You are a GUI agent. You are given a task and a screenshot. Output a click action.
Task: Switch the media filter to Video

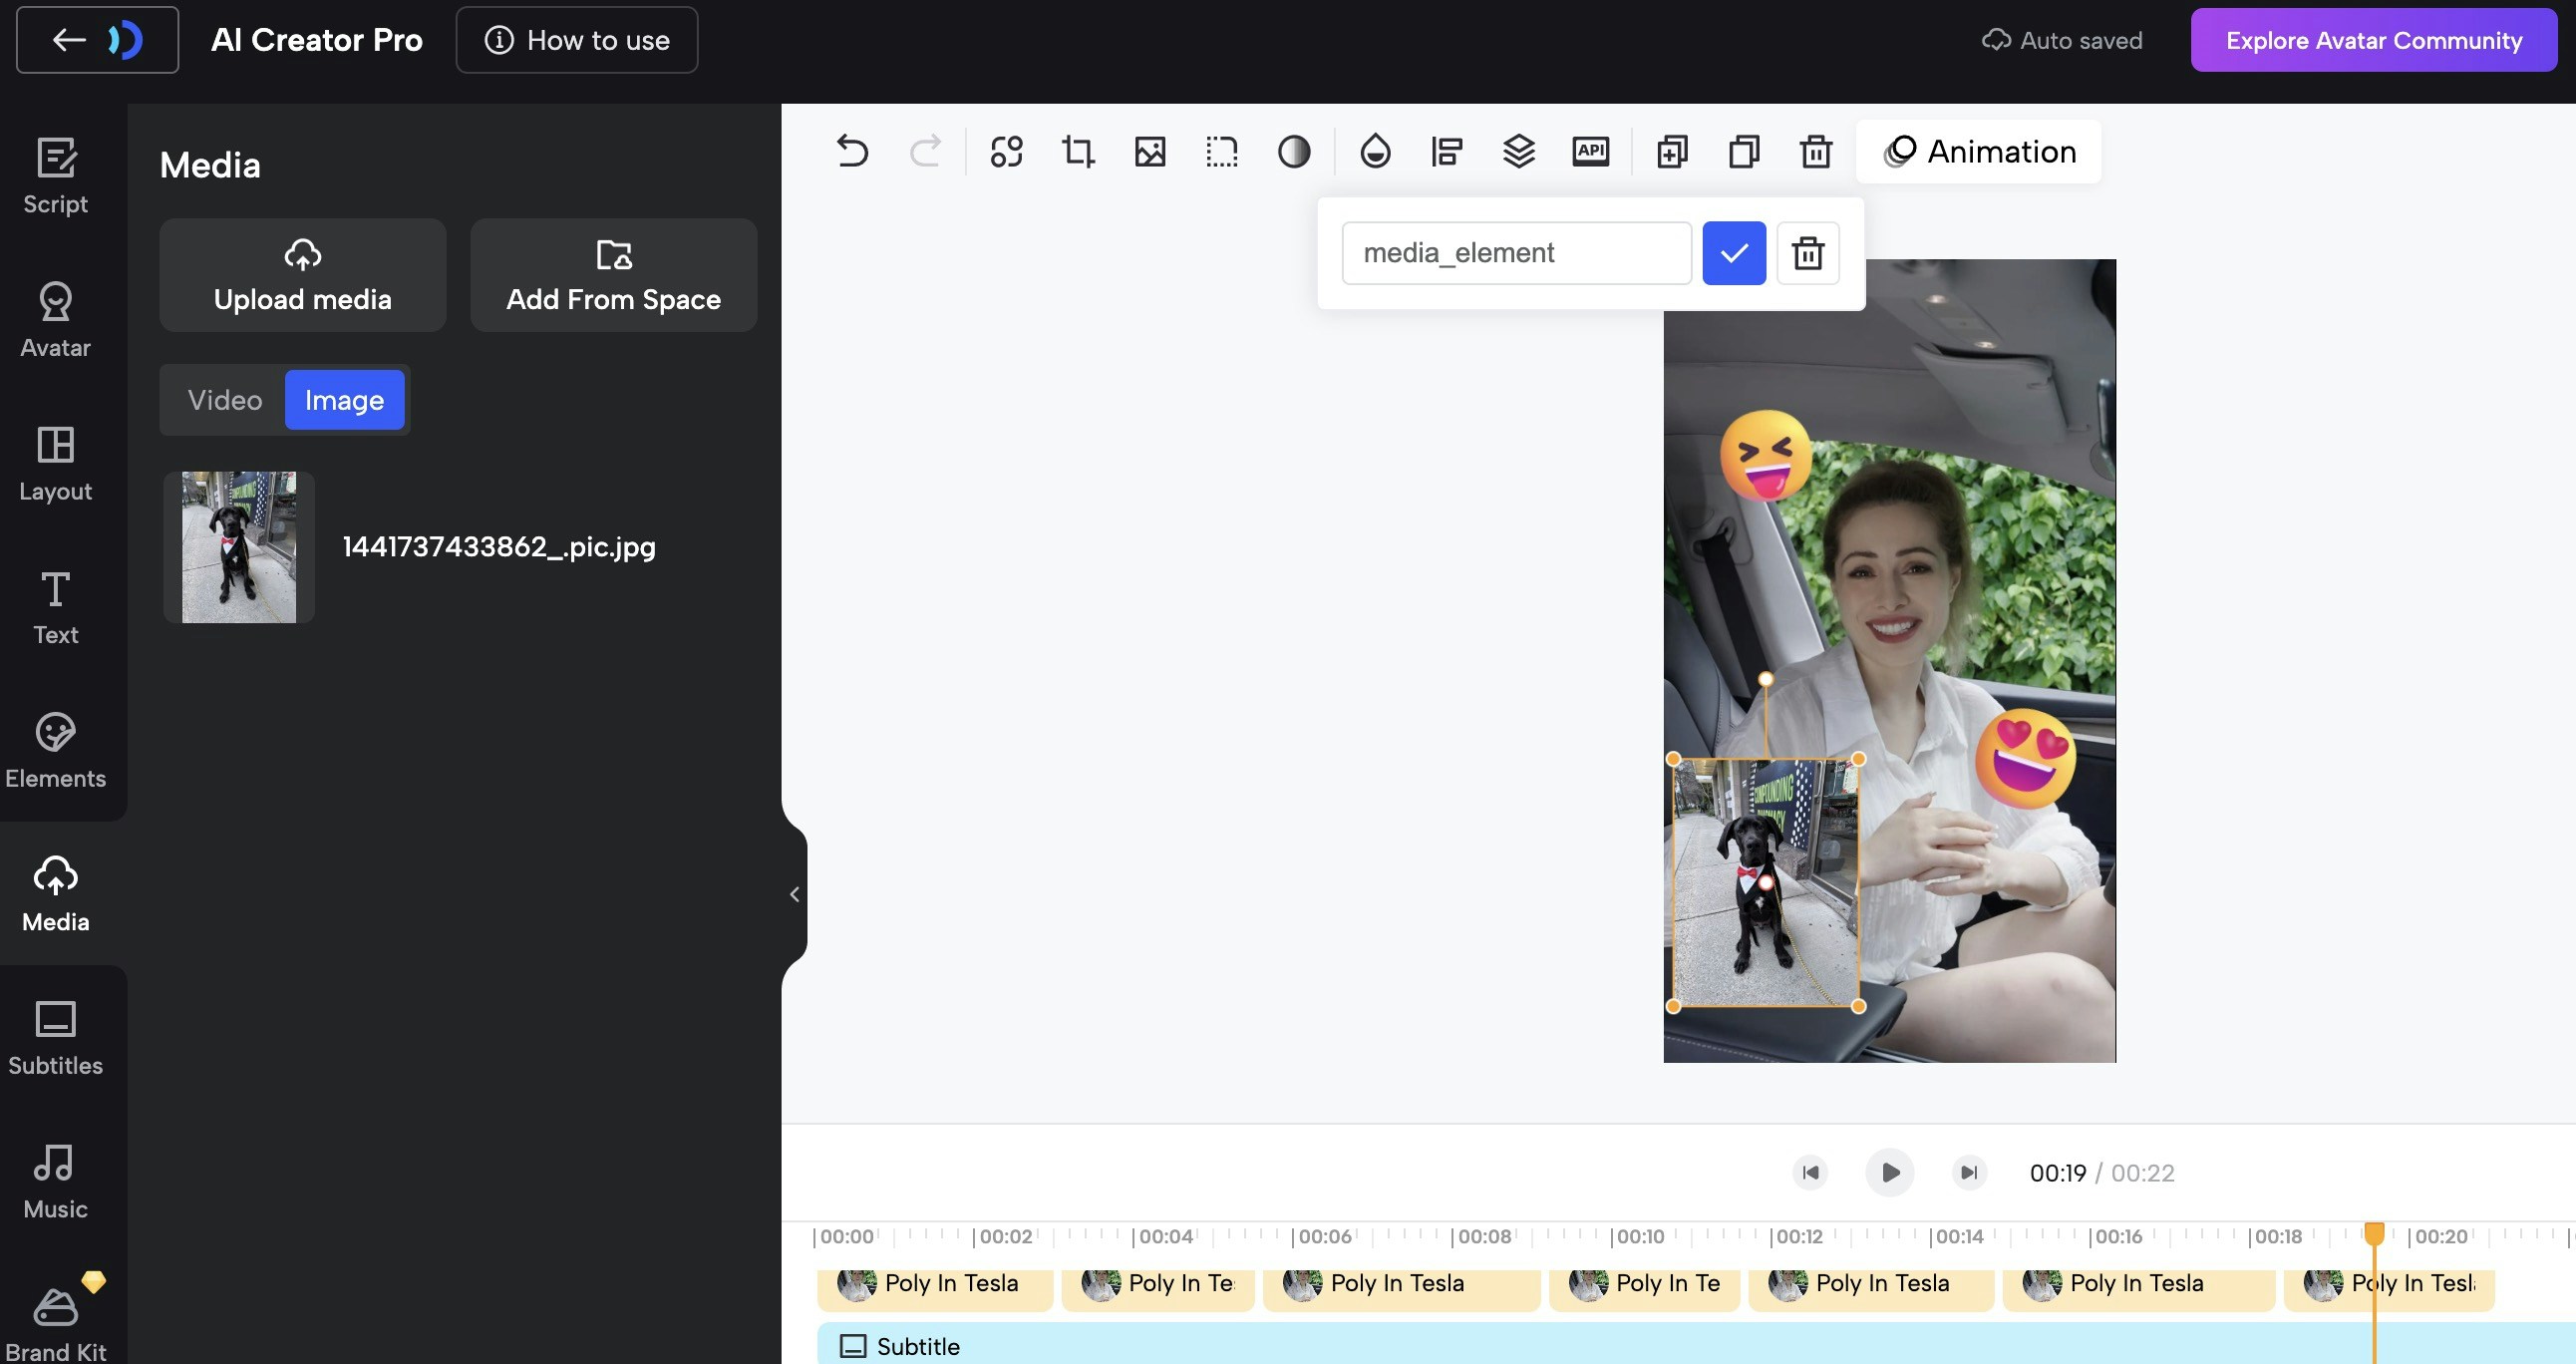click(225, 400)
